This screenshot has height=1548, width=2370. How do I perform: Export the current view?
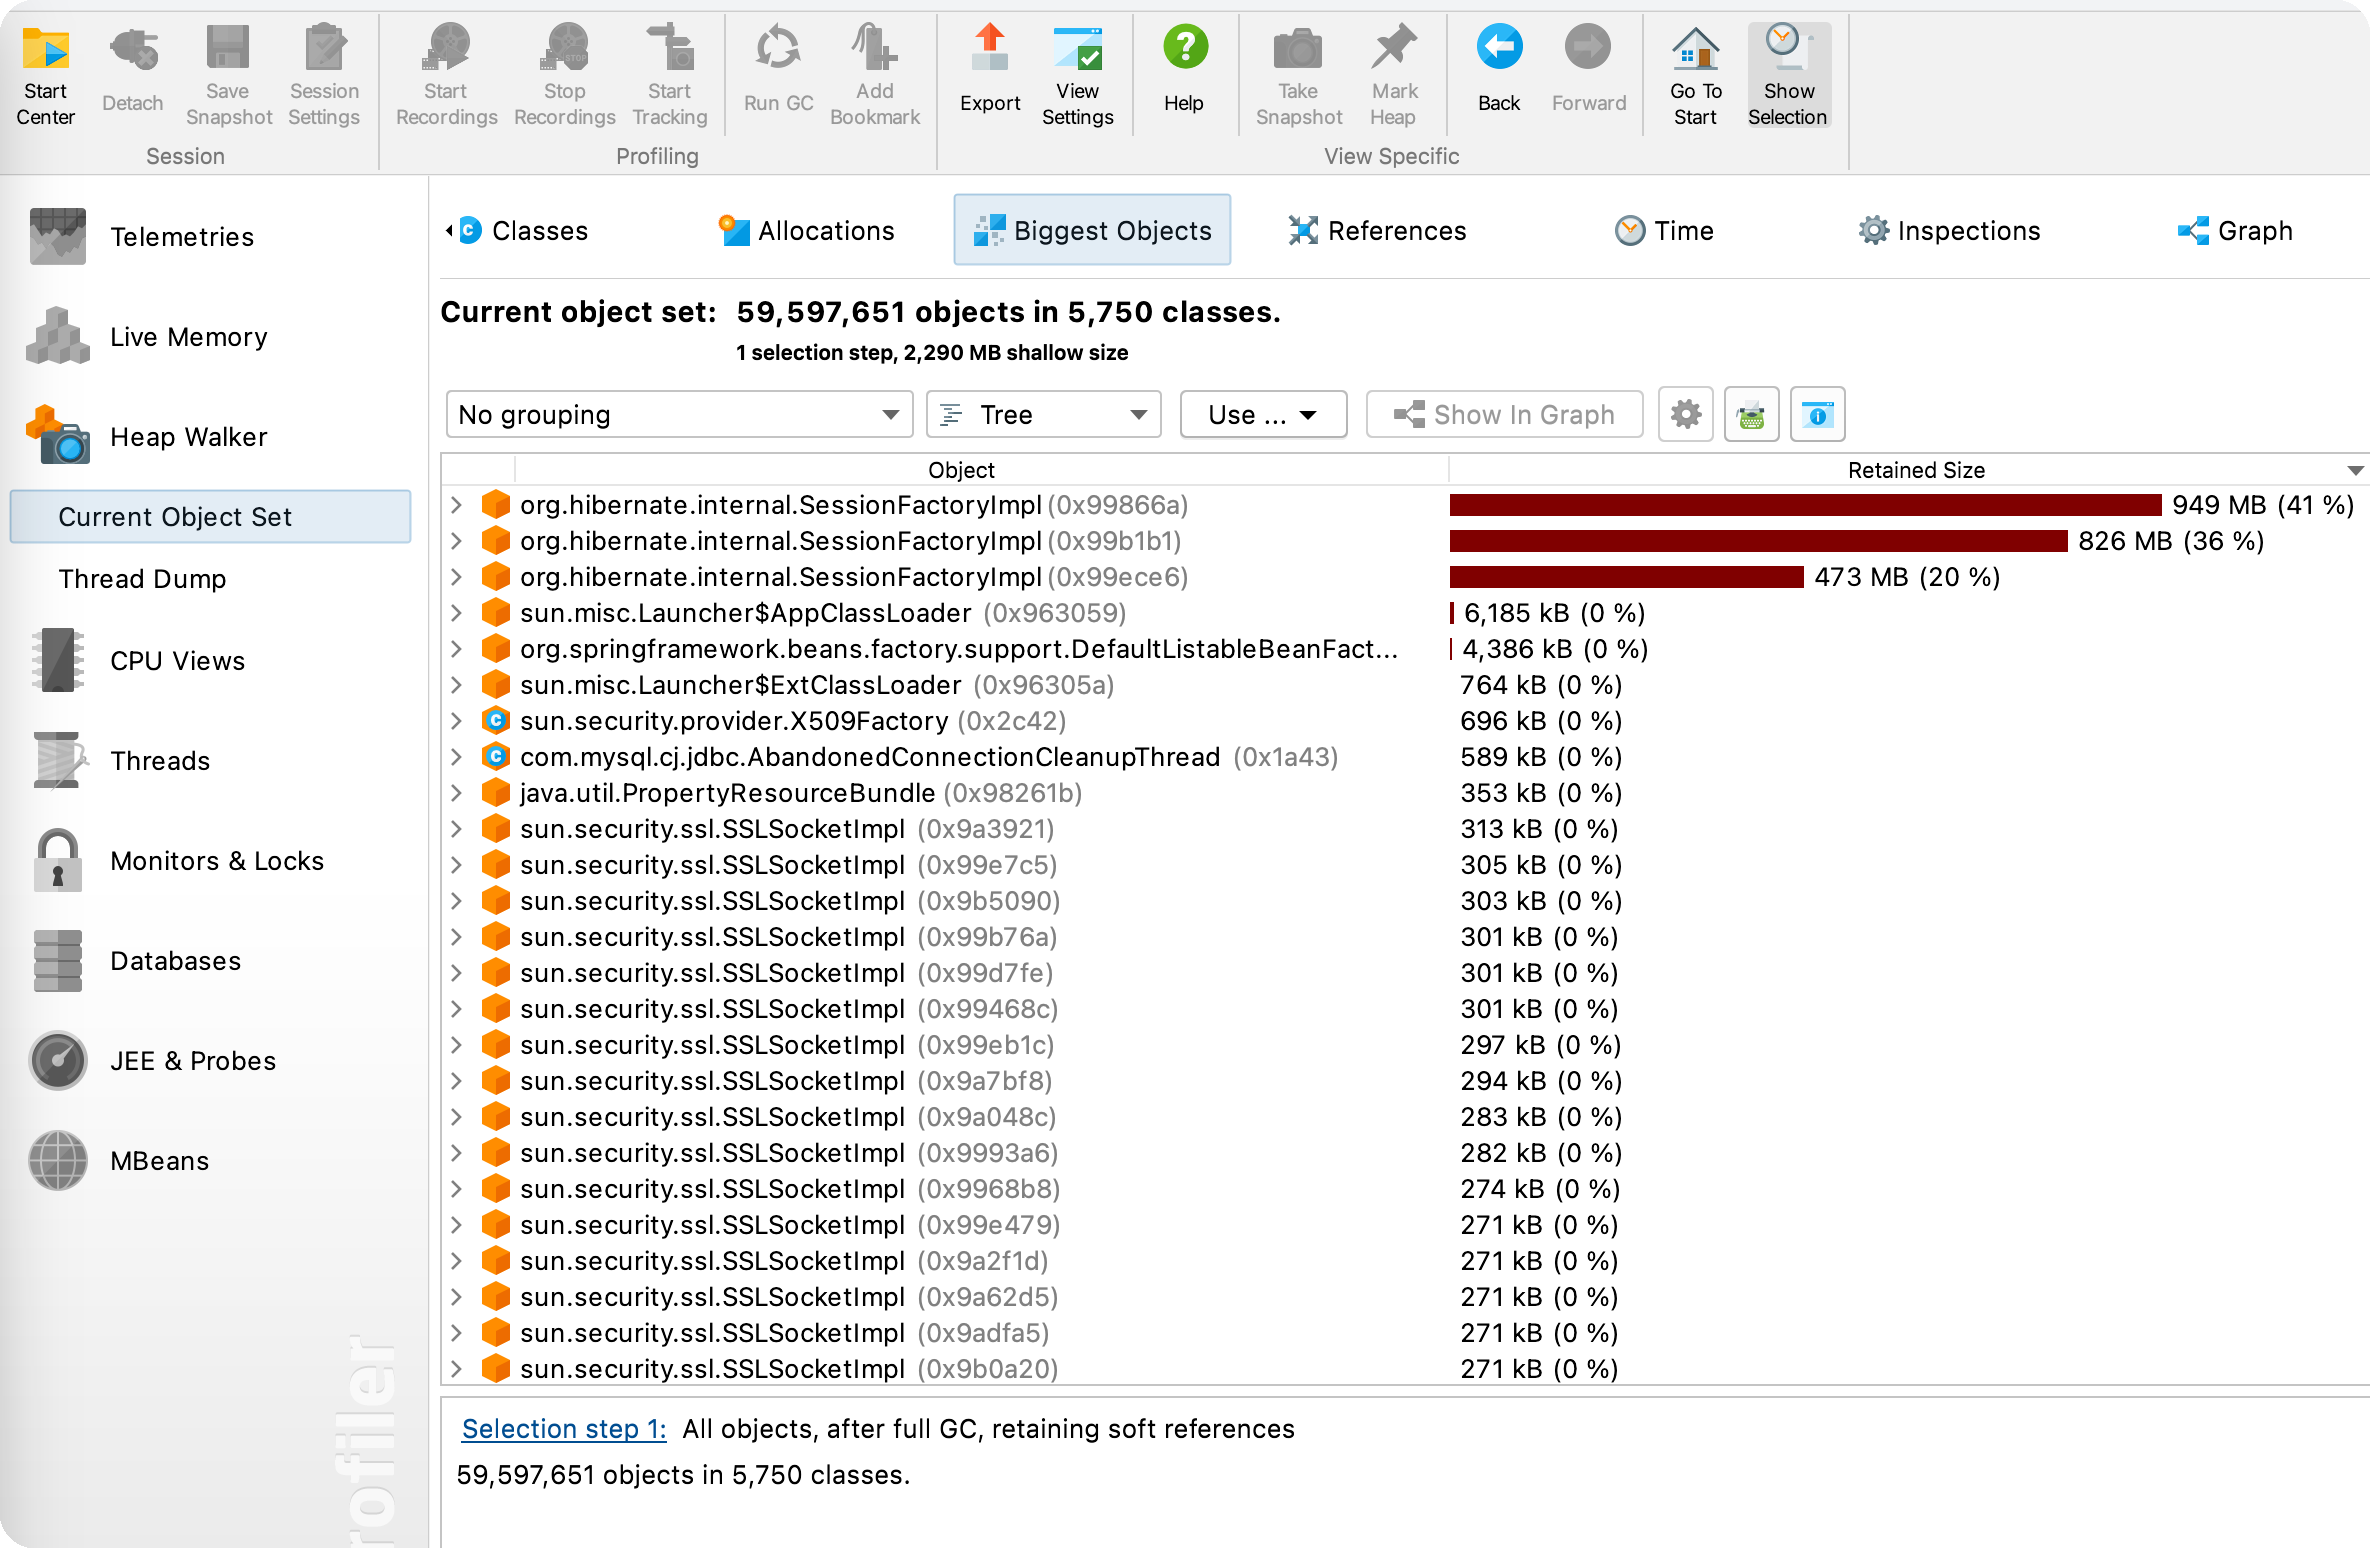(989, 70)
